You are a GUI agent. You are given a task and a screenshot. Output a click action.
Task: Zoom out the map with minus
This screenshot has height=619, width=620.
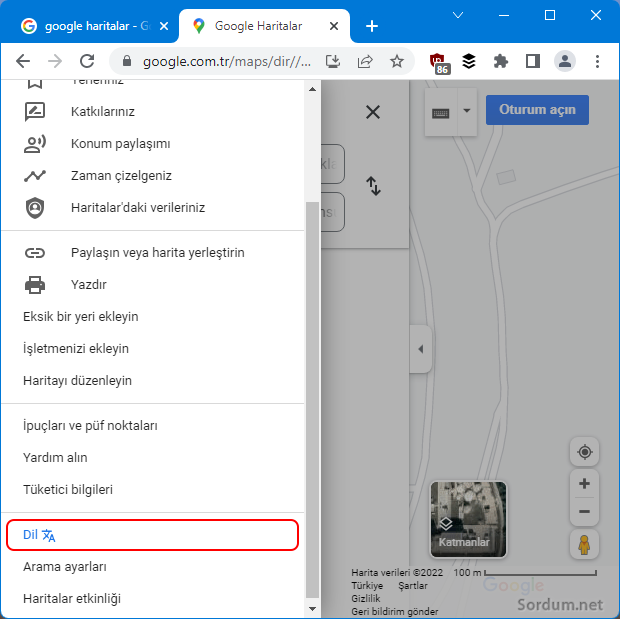coord(584,512)
